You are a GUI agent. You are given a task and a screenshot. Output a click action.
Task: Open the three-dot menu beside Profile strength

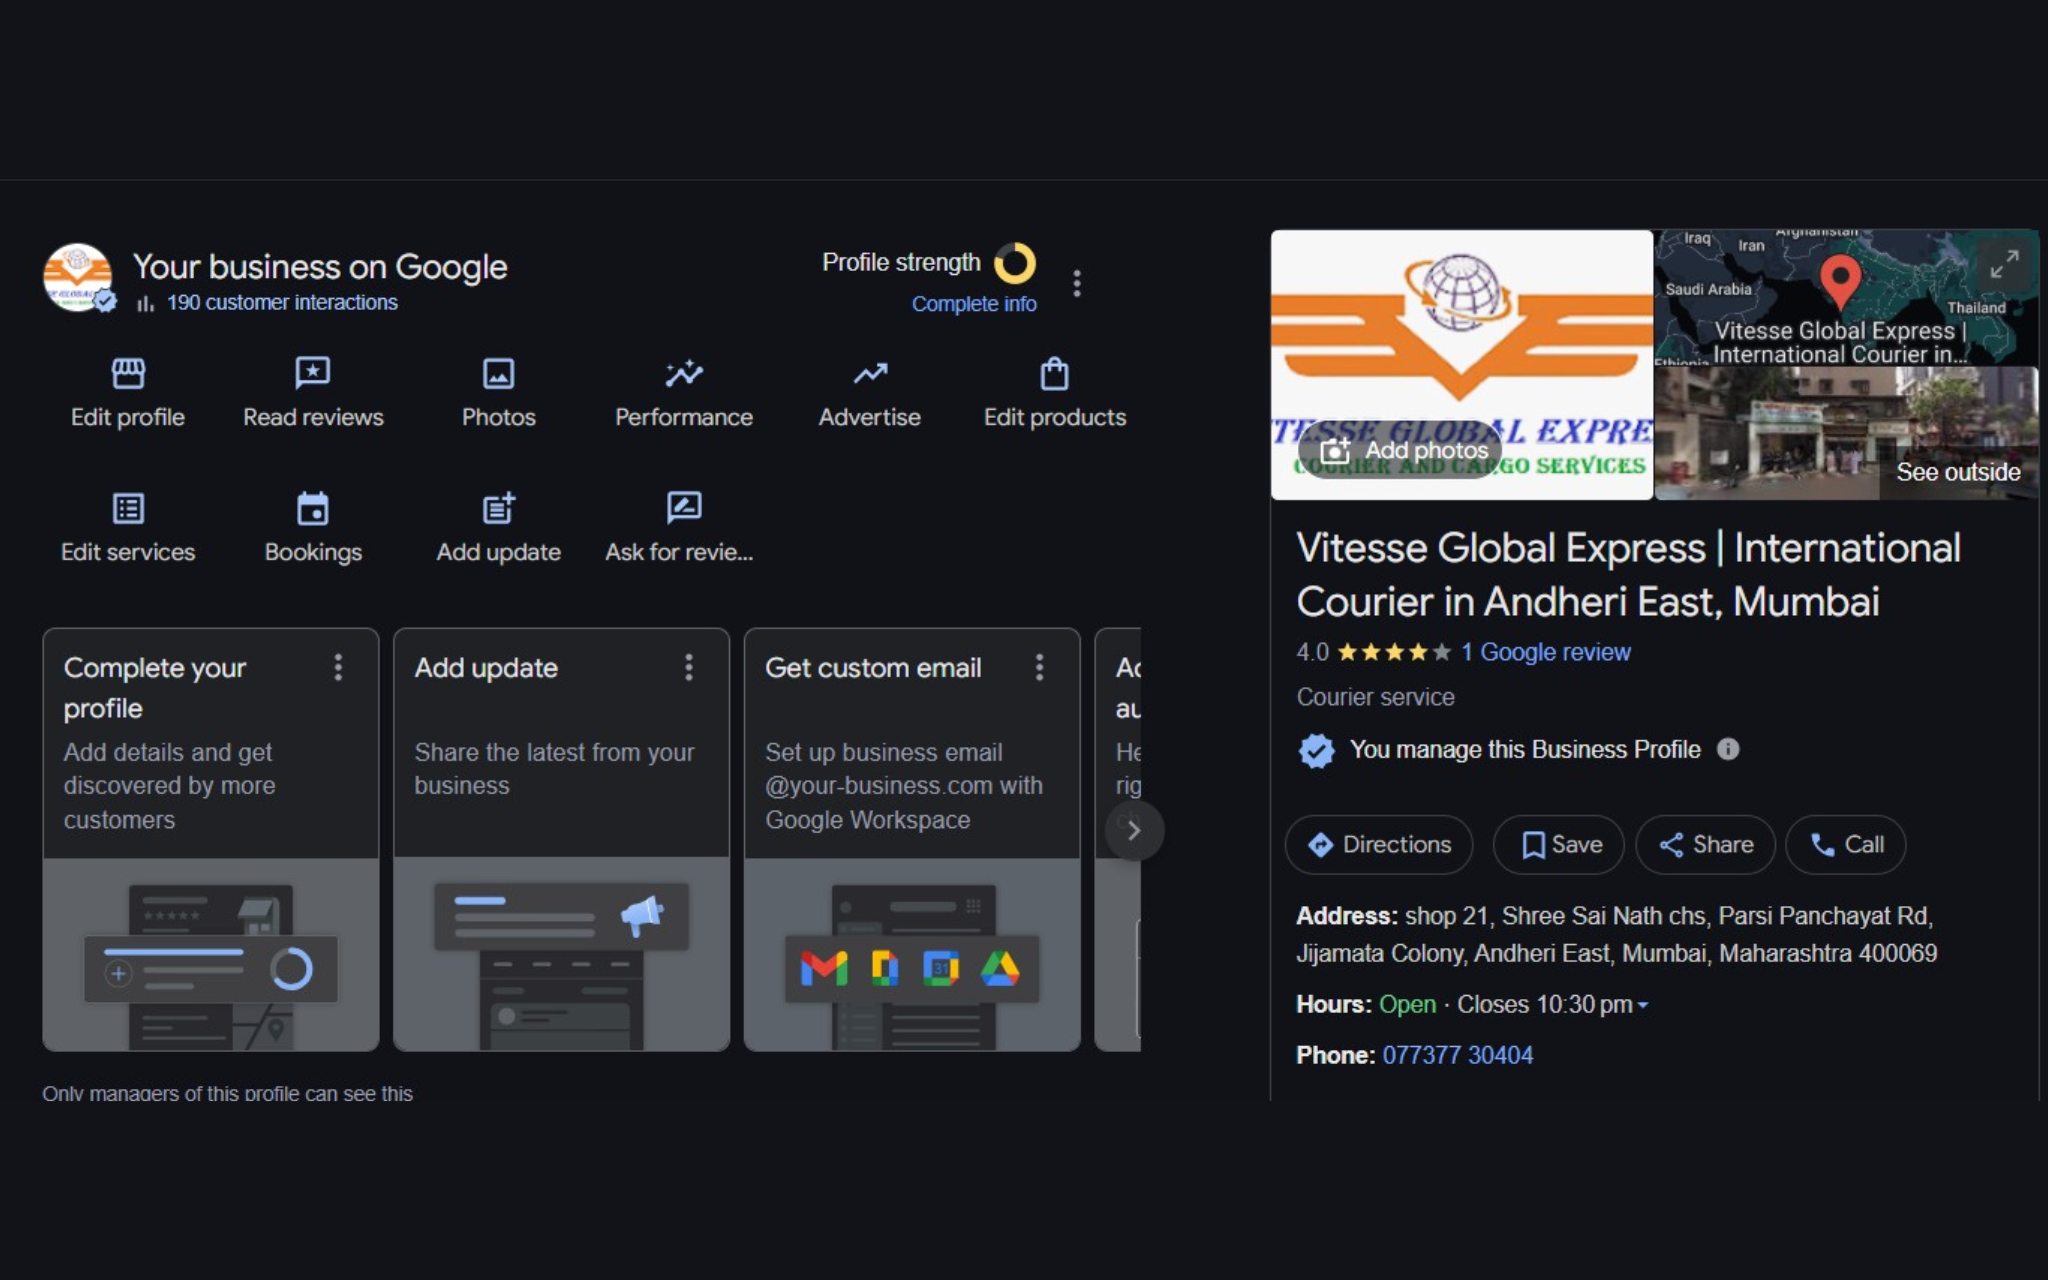coord(1077,284)
